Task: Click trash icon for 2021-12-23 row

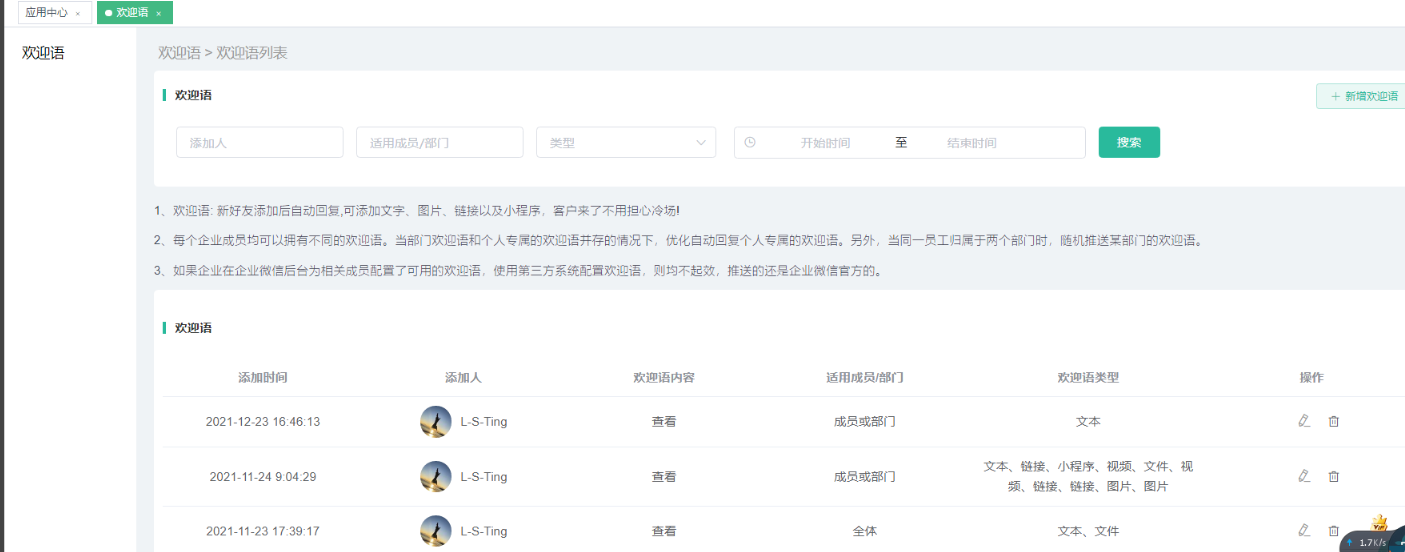Action: (1333, 421)
